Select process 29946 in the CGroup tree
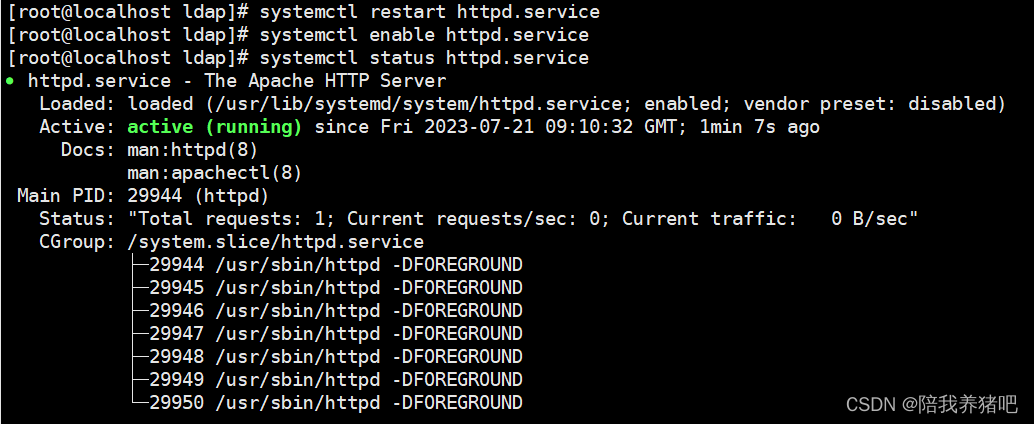This screenshot has height=424, width=1034. pyautogui.click(x=336, y=311)
